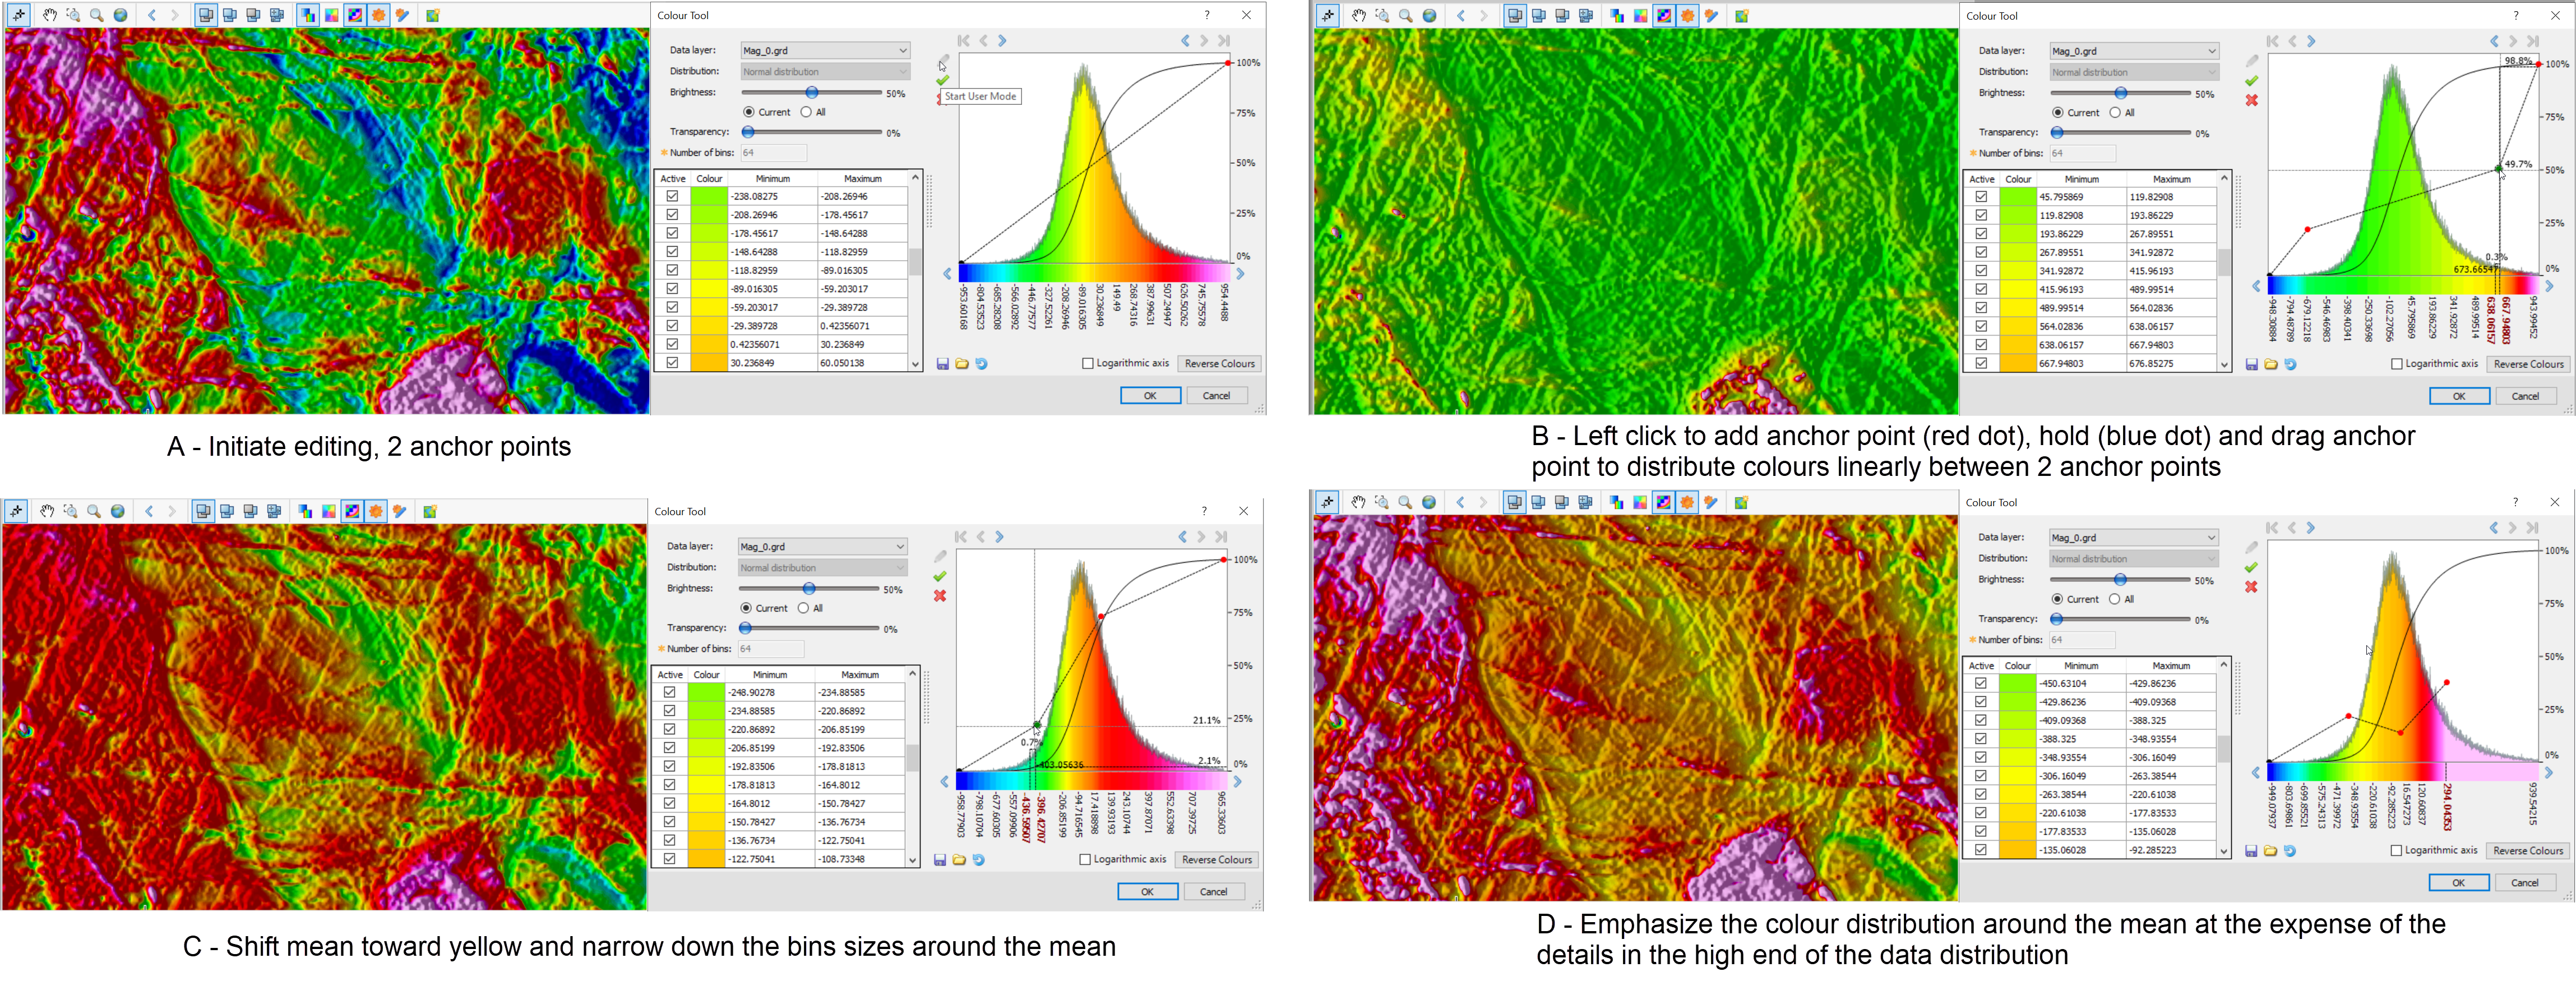The height and width of the screenshot is (995, 2576).
Task: Expand Data layer Mag_0.grd dropdown in panel D
Action: [x=2133, y=537]
